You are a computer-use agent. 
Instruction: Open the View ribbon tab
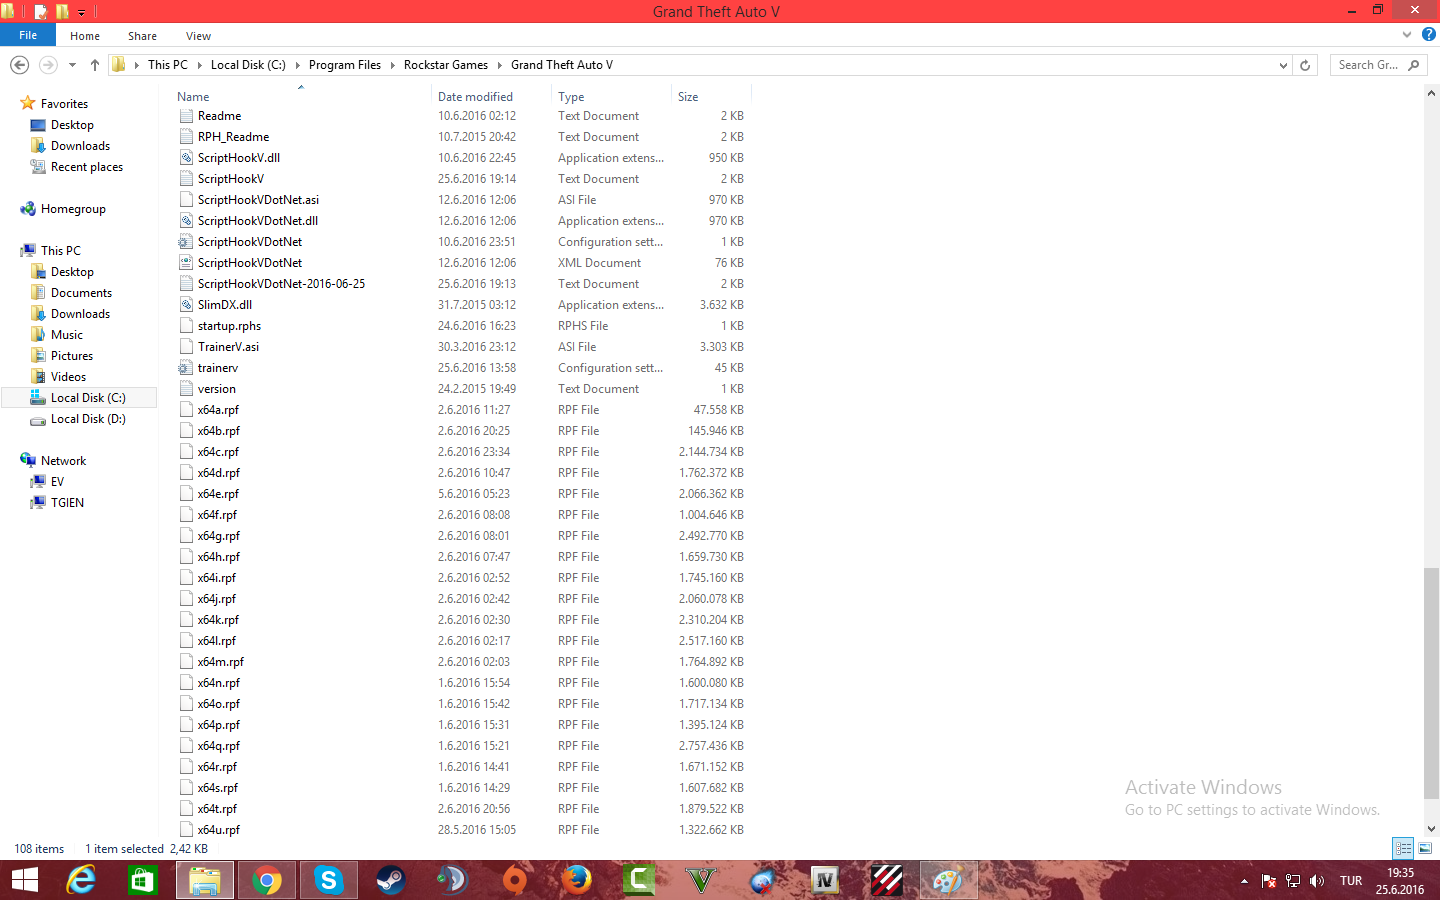point(198,36)
